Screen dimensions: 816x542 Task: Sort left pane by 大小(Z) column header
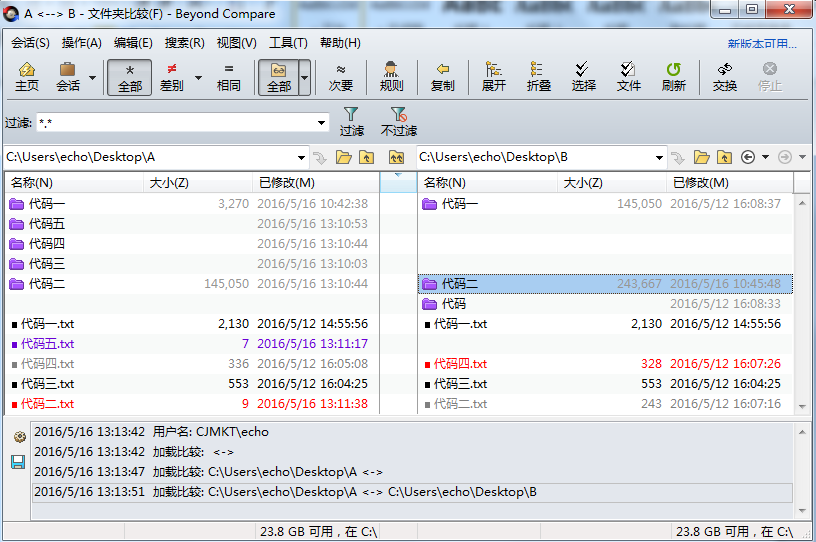(198, 183)
